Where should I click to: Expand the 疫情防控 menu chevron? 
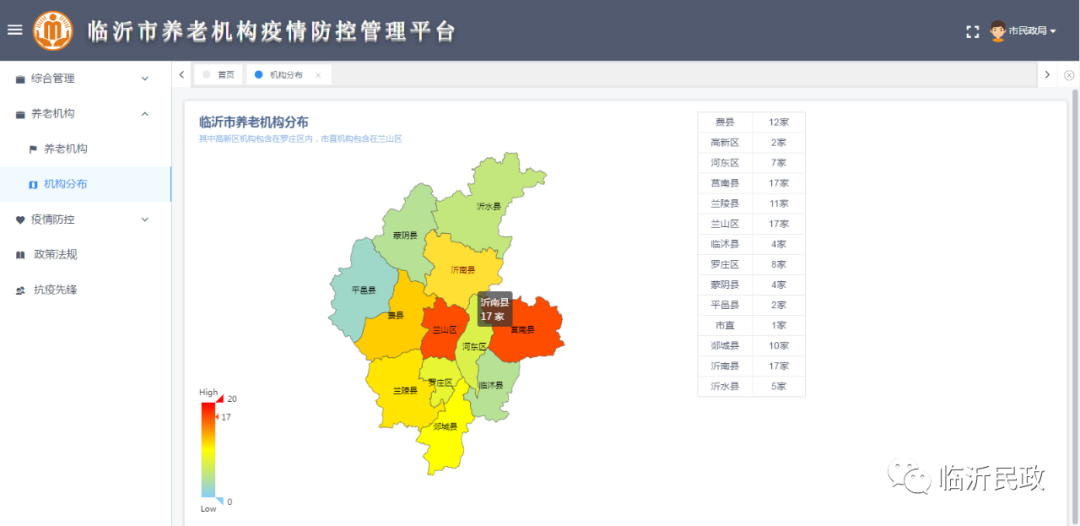(145, 220)
